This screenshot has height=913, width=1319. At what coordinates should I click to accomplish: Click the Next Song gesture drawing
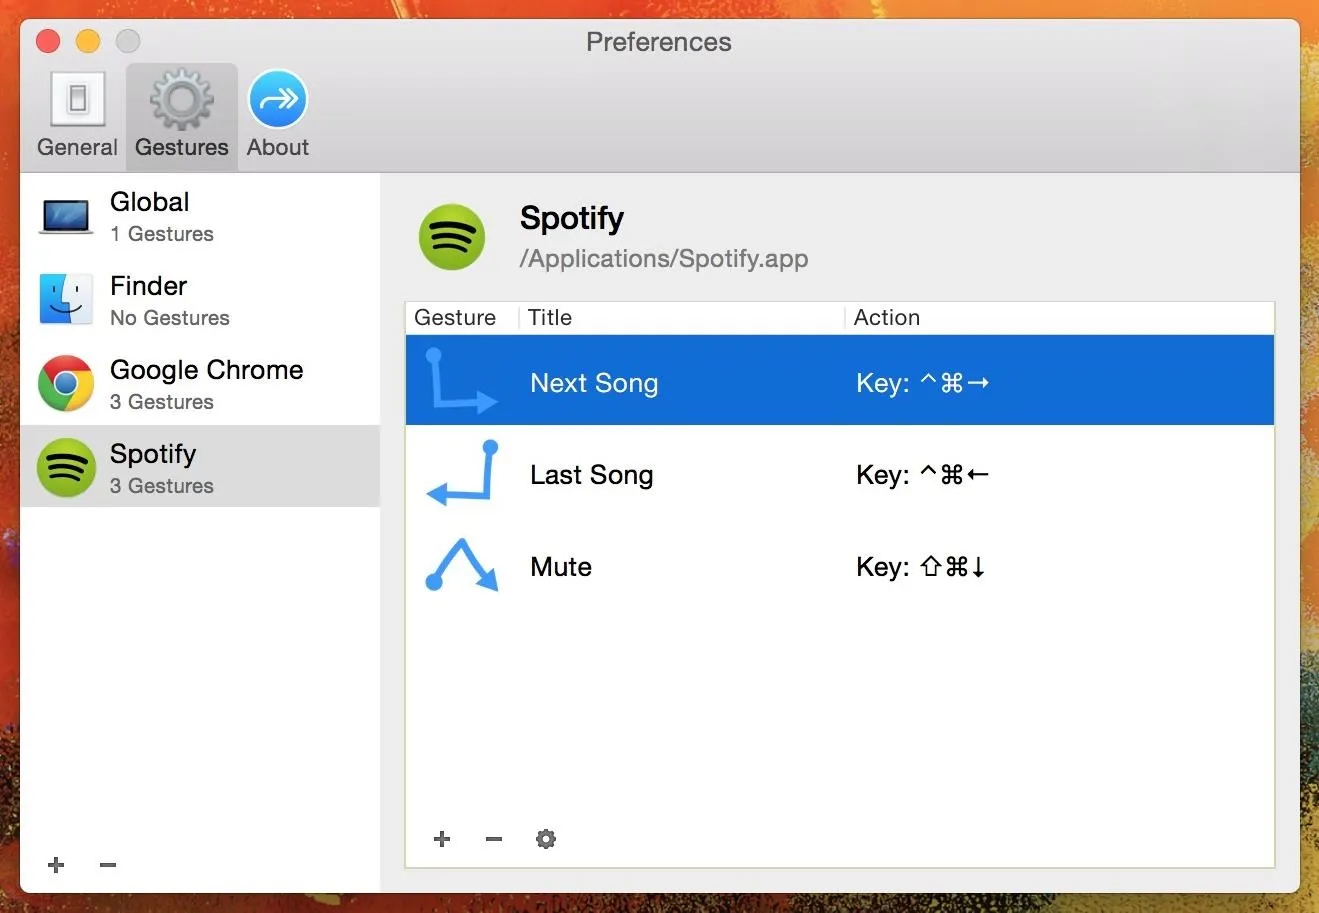[461, 381]
